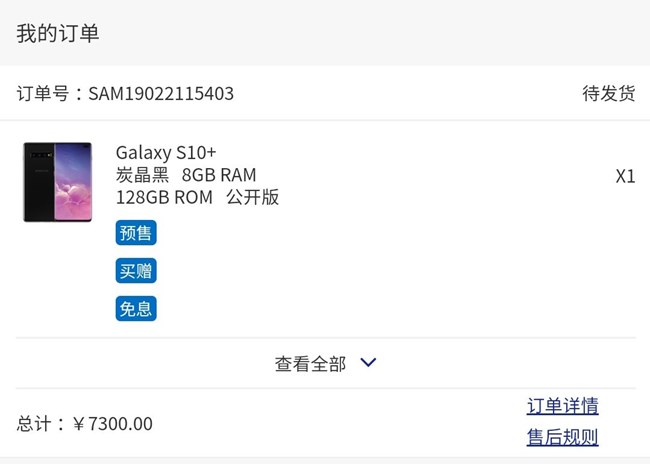Select order number SAM19022115403
This screenshot has width=650, height=464.
(161, 94)
